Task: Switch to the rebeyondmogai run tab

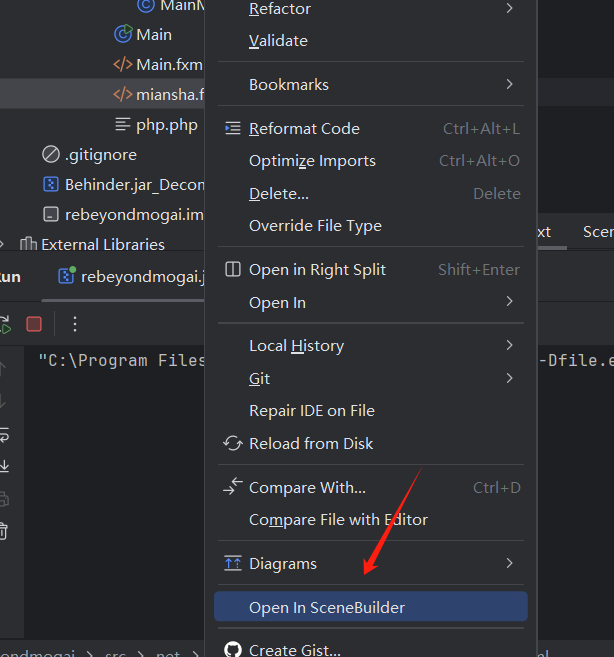Action: point(131,277)
